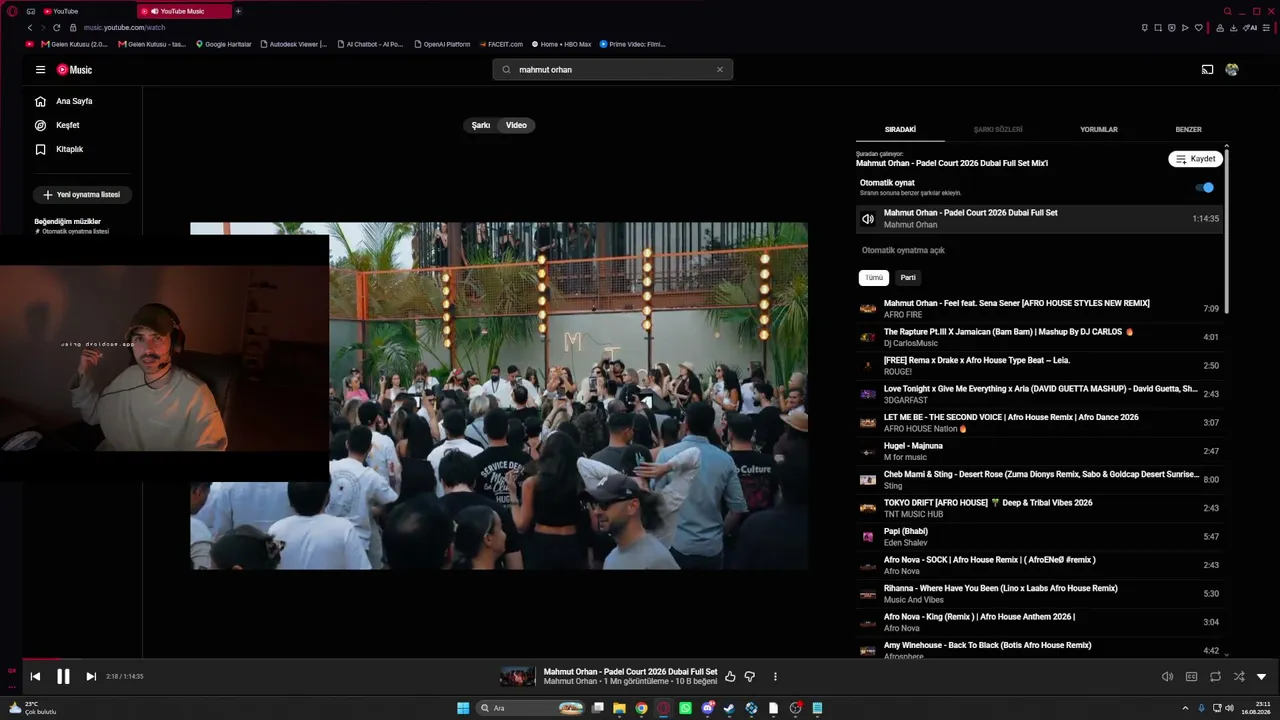Open the FACEIT.com bookmark
The width and height of the screenshot is (1280, 720).
(x=501, y=44)
